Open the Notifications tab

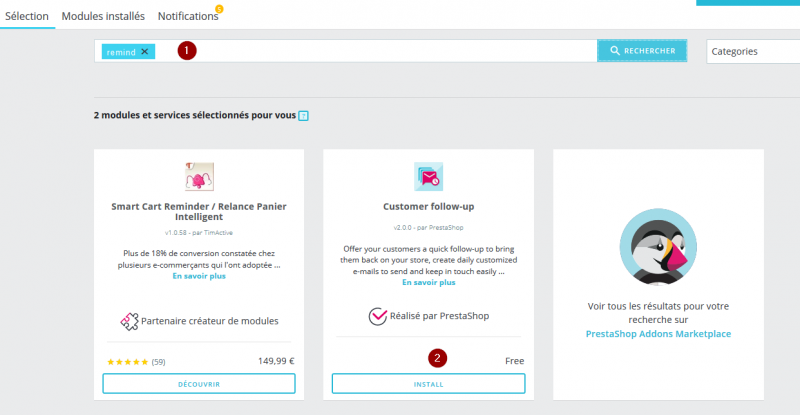click(x=188, y=16)
